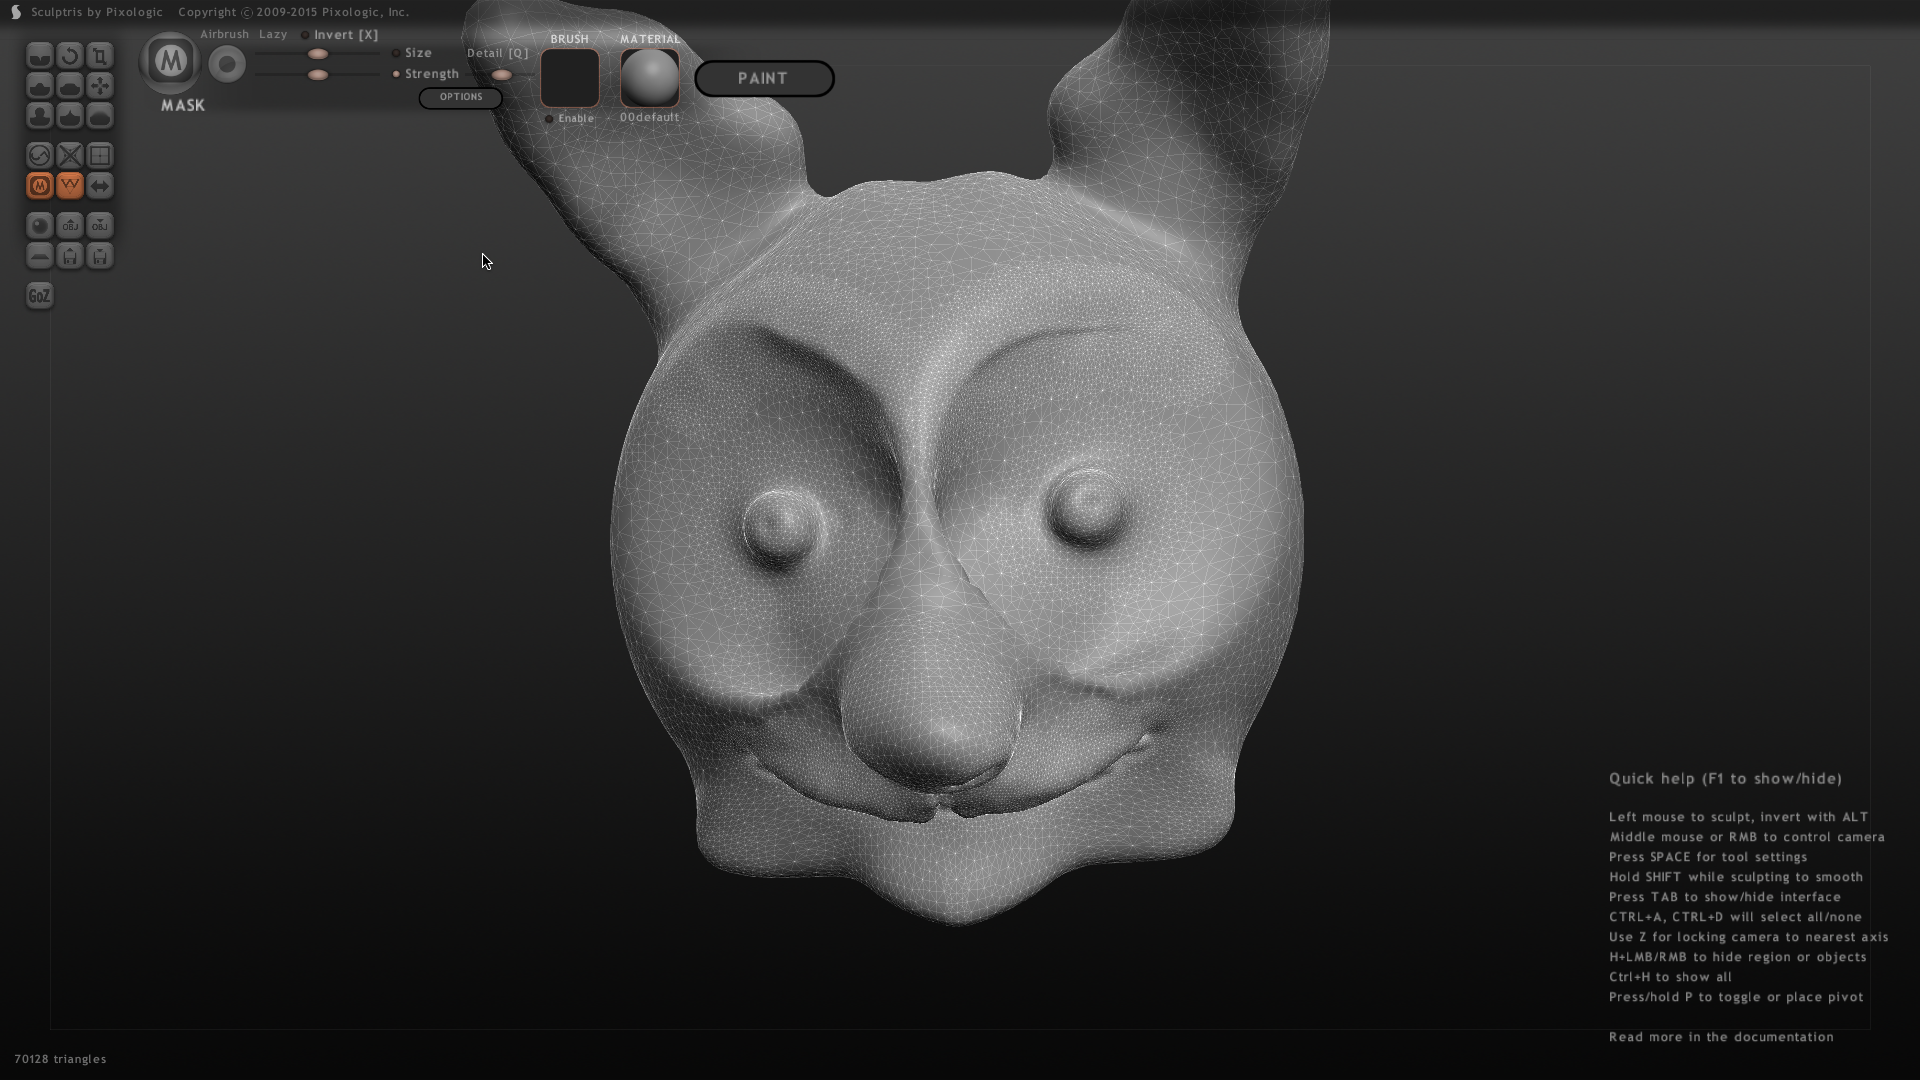This screenshot has height=1080, width=1920.
Task: Click the Subdivide all grid icon
Action: tap(100, 156)
